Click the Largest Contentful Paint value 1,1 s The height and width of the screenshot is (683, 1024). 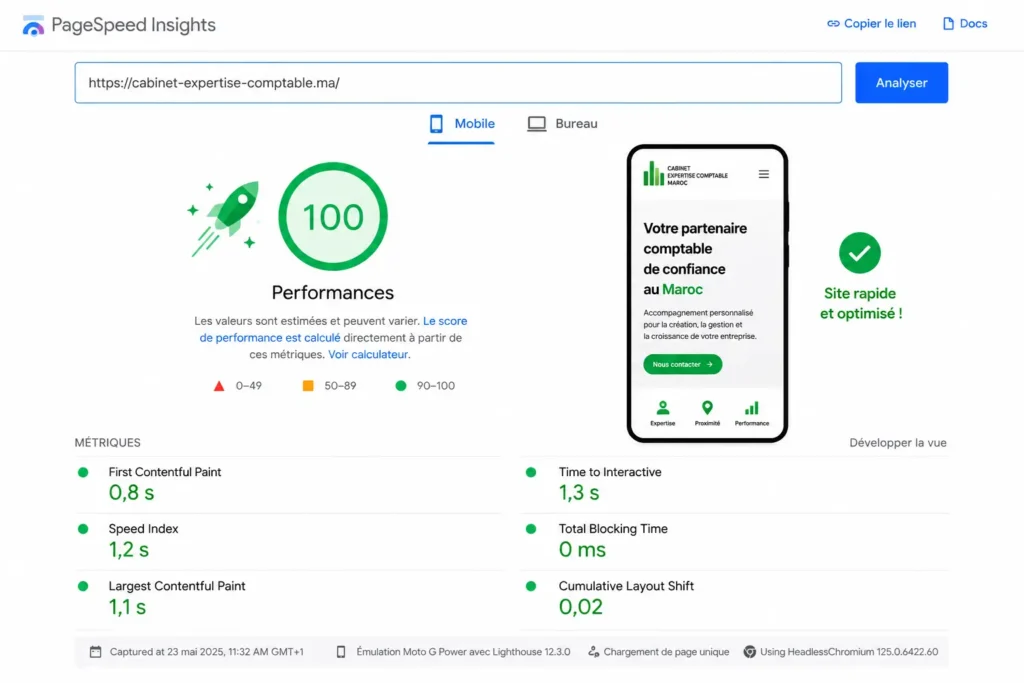(127, 607)
